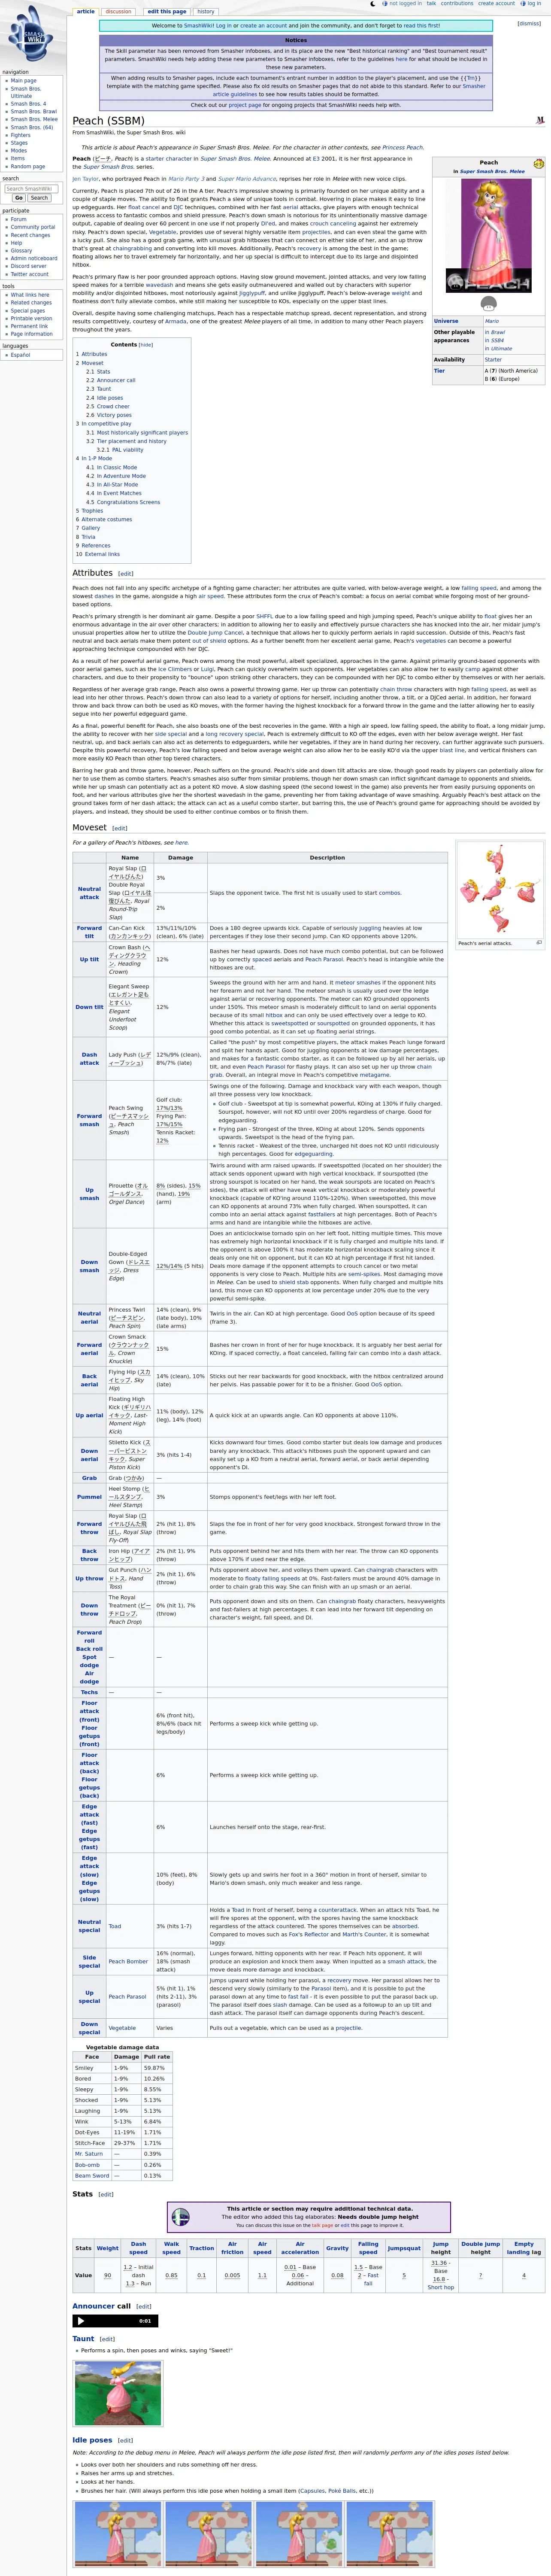The image size is (551, 2576).
Task: Edit the Moveset section
Action: [x=120, y=829]
